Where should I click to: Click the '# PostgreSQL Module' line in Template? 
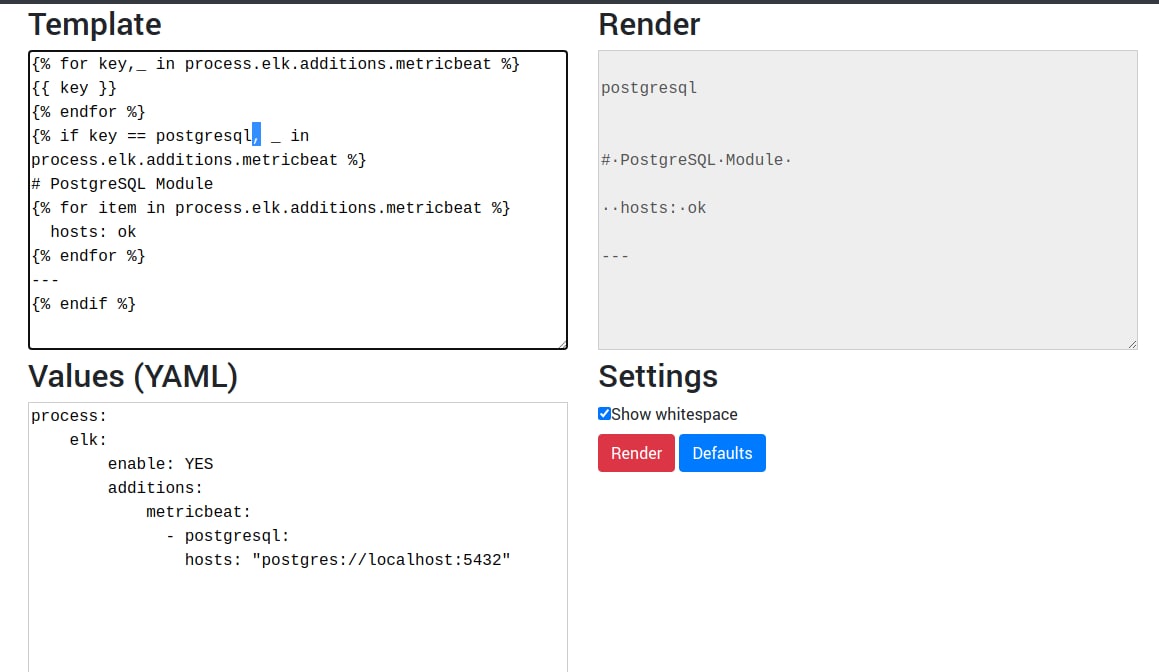(x=122, y=184)
